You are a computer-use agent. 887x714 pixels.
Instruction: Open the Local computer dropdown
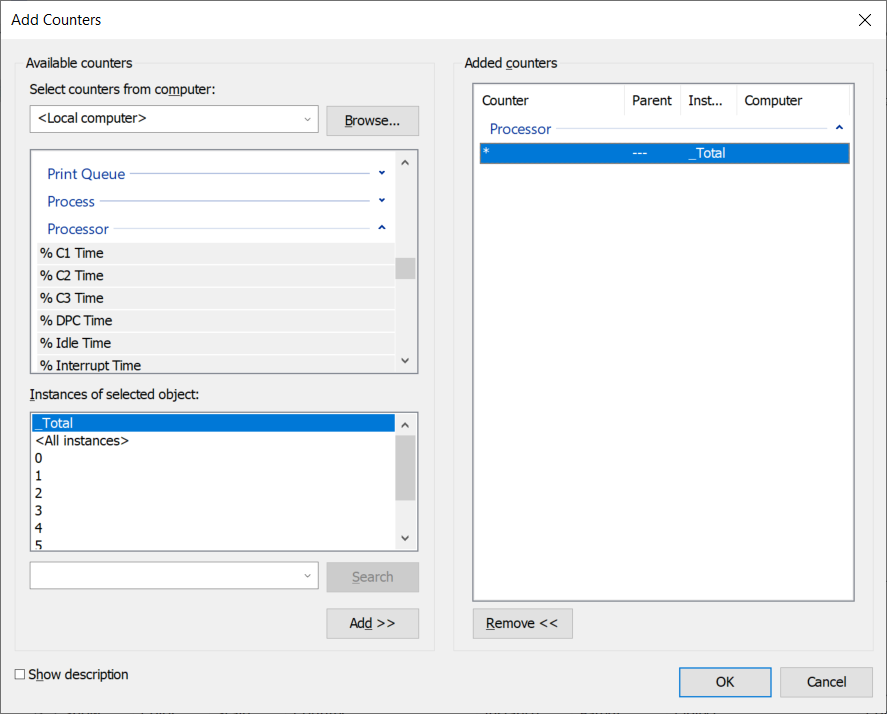174,119
